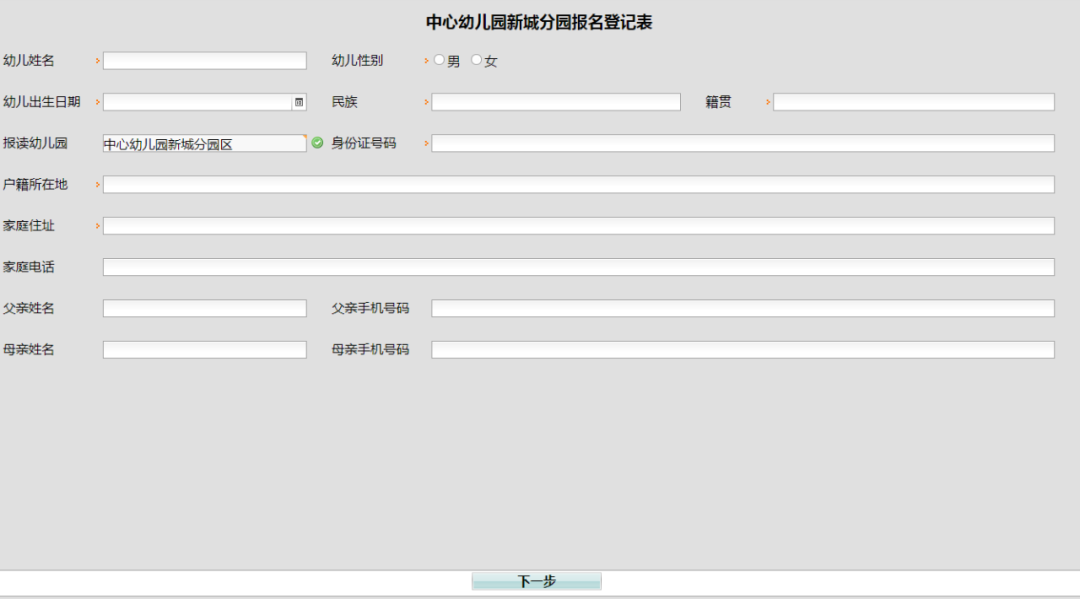Click the 母亲姓名 mother's name field
The width and height of the screenshot is (1080, 599).
click(204, 349)
